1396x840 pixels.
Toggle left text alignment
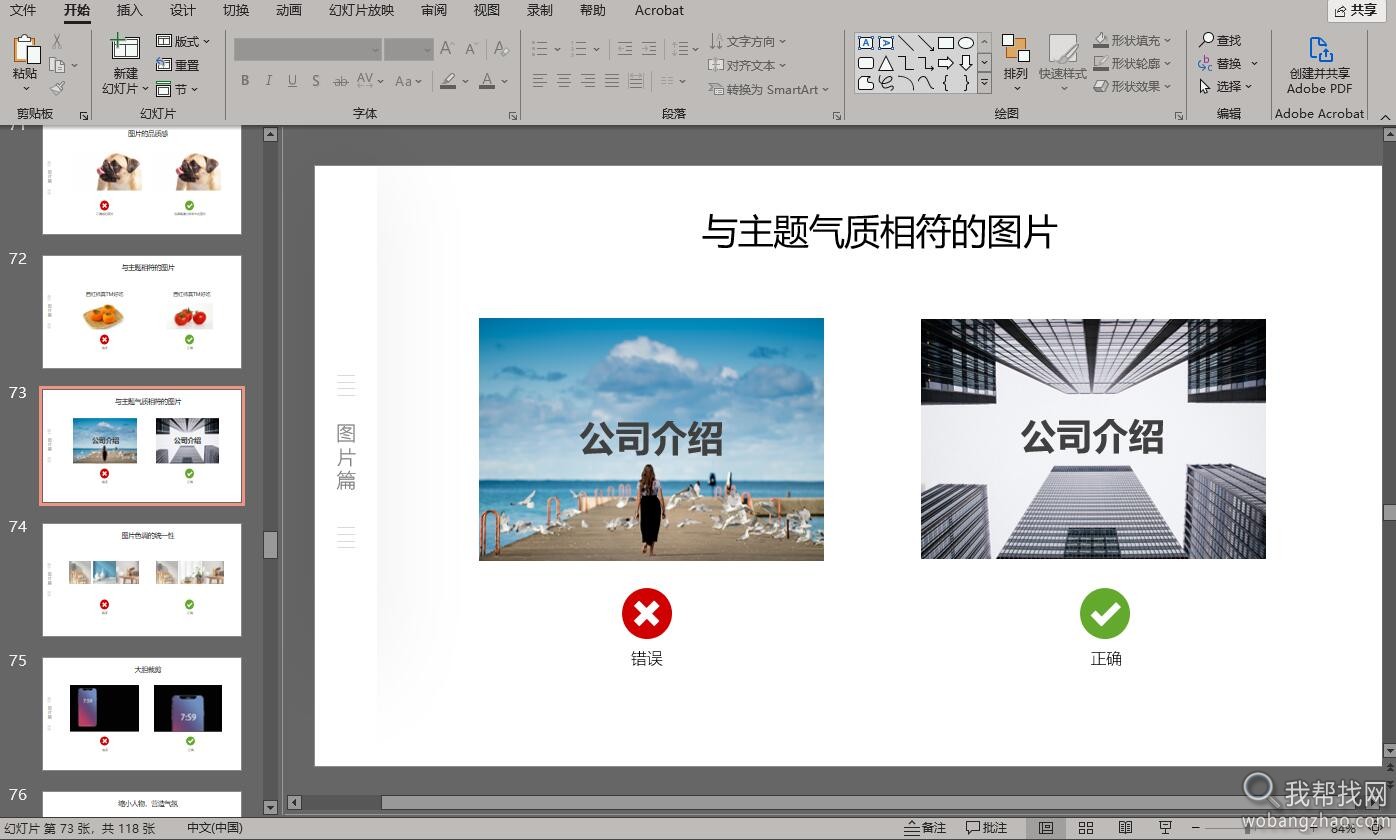(x=540, y=81)
